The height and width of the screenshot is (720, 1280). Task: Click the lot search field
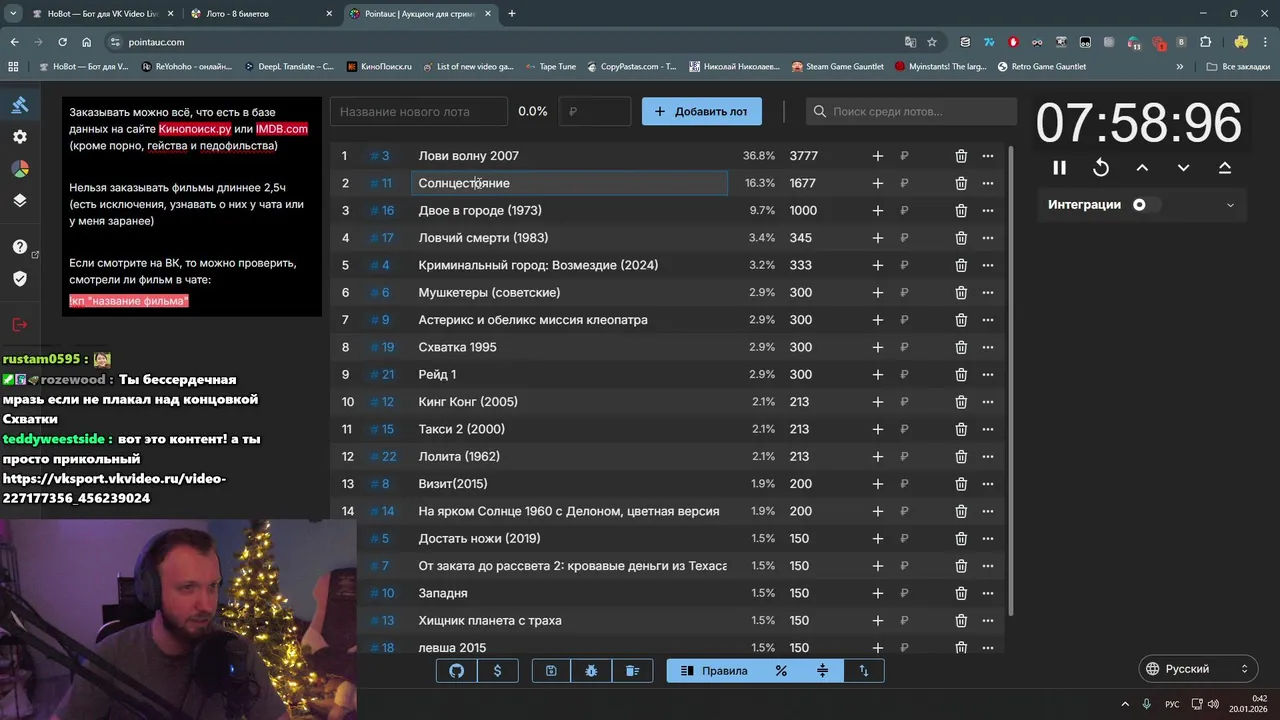(909, 111)
